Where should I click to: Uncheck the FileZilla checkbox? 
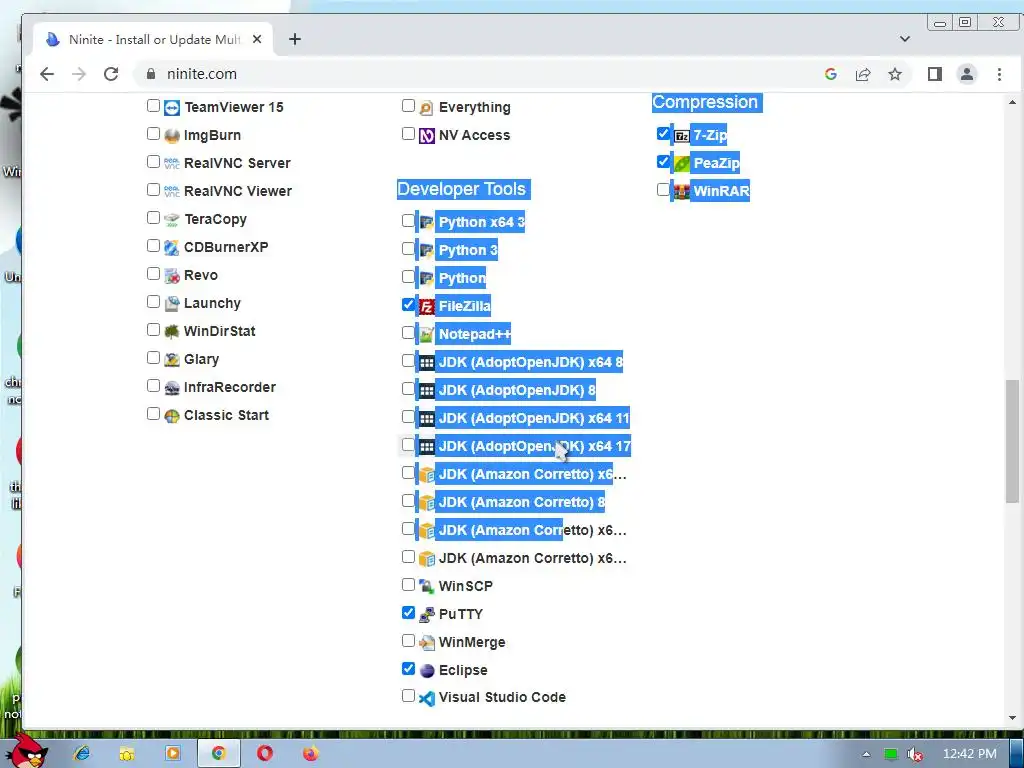pyautogui.click(x=408, y=304)
